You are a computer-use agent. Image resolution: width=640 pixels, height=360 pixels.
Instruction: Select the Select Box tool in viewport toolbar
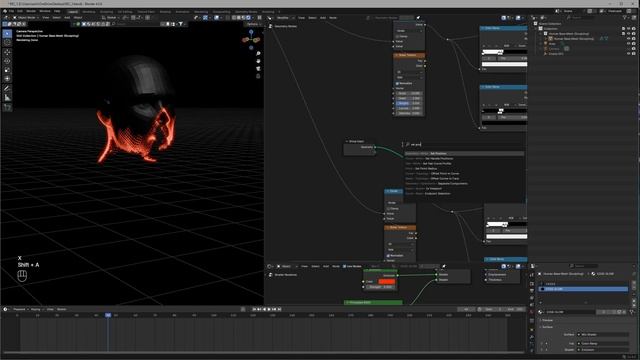pyautogui.click(x=7, y=33)
